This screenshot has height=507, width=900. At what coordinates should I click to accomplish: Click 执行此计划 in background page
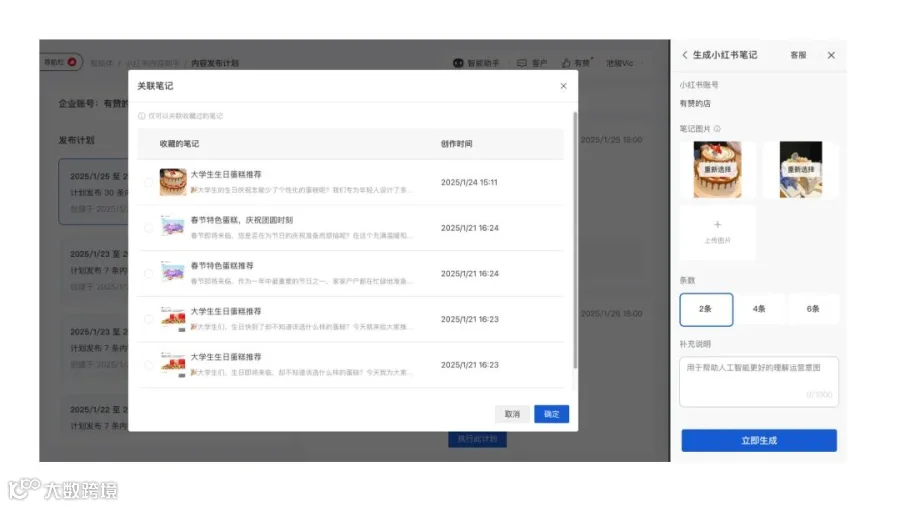click(x=477, y=439)
